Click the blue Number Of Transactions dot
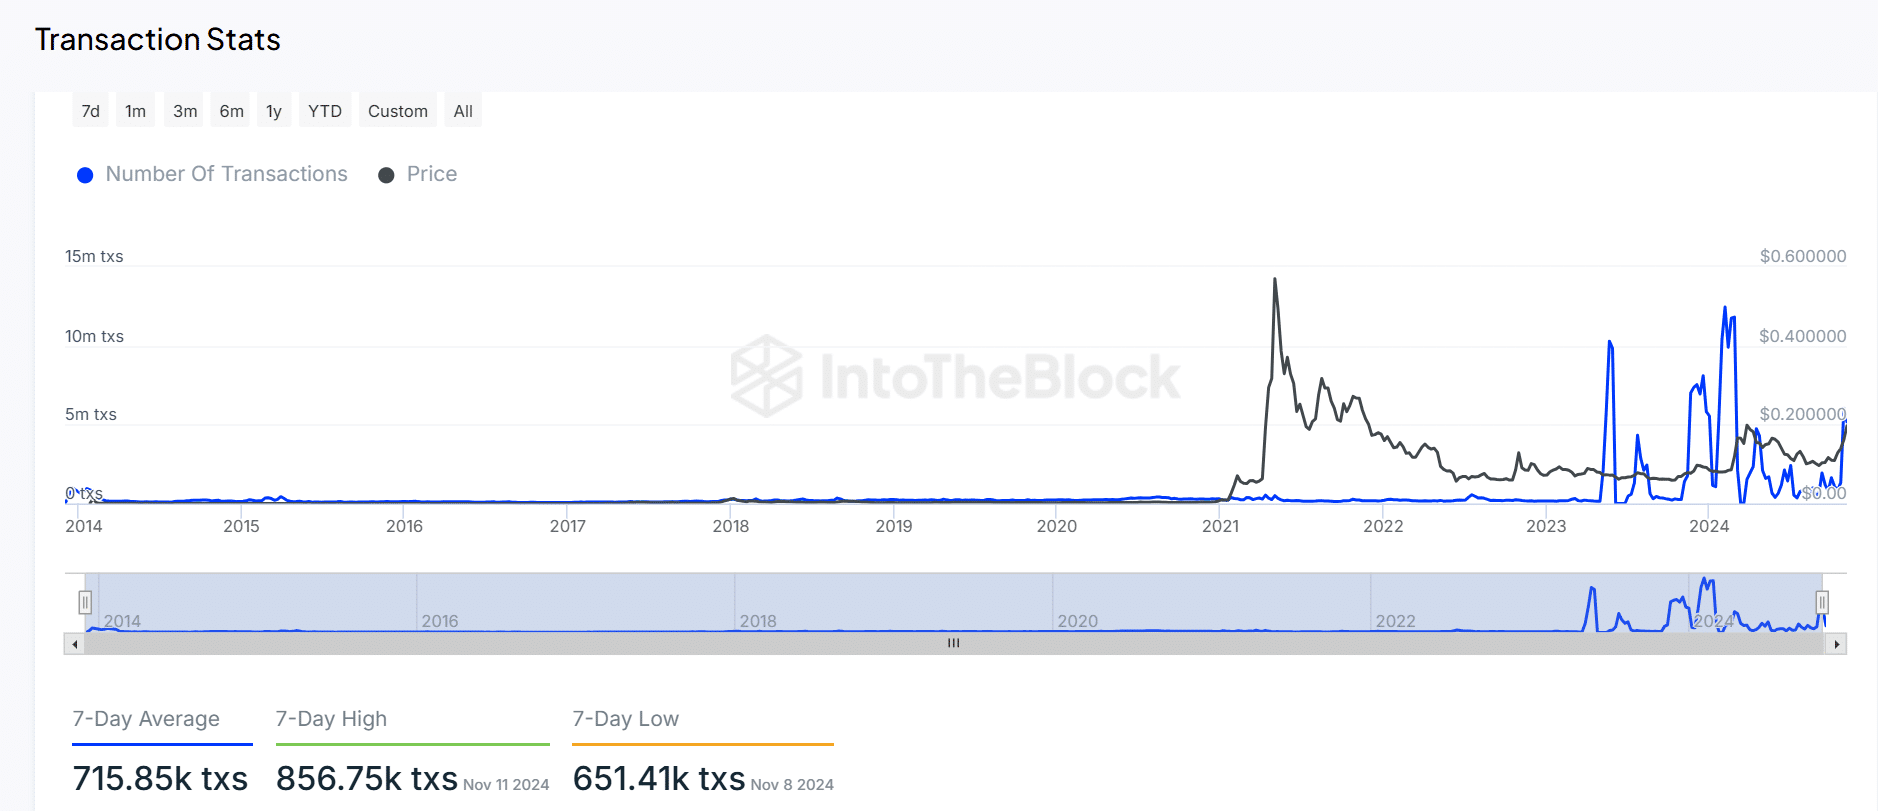This screenshot has height=811, width=1878. 86,175
